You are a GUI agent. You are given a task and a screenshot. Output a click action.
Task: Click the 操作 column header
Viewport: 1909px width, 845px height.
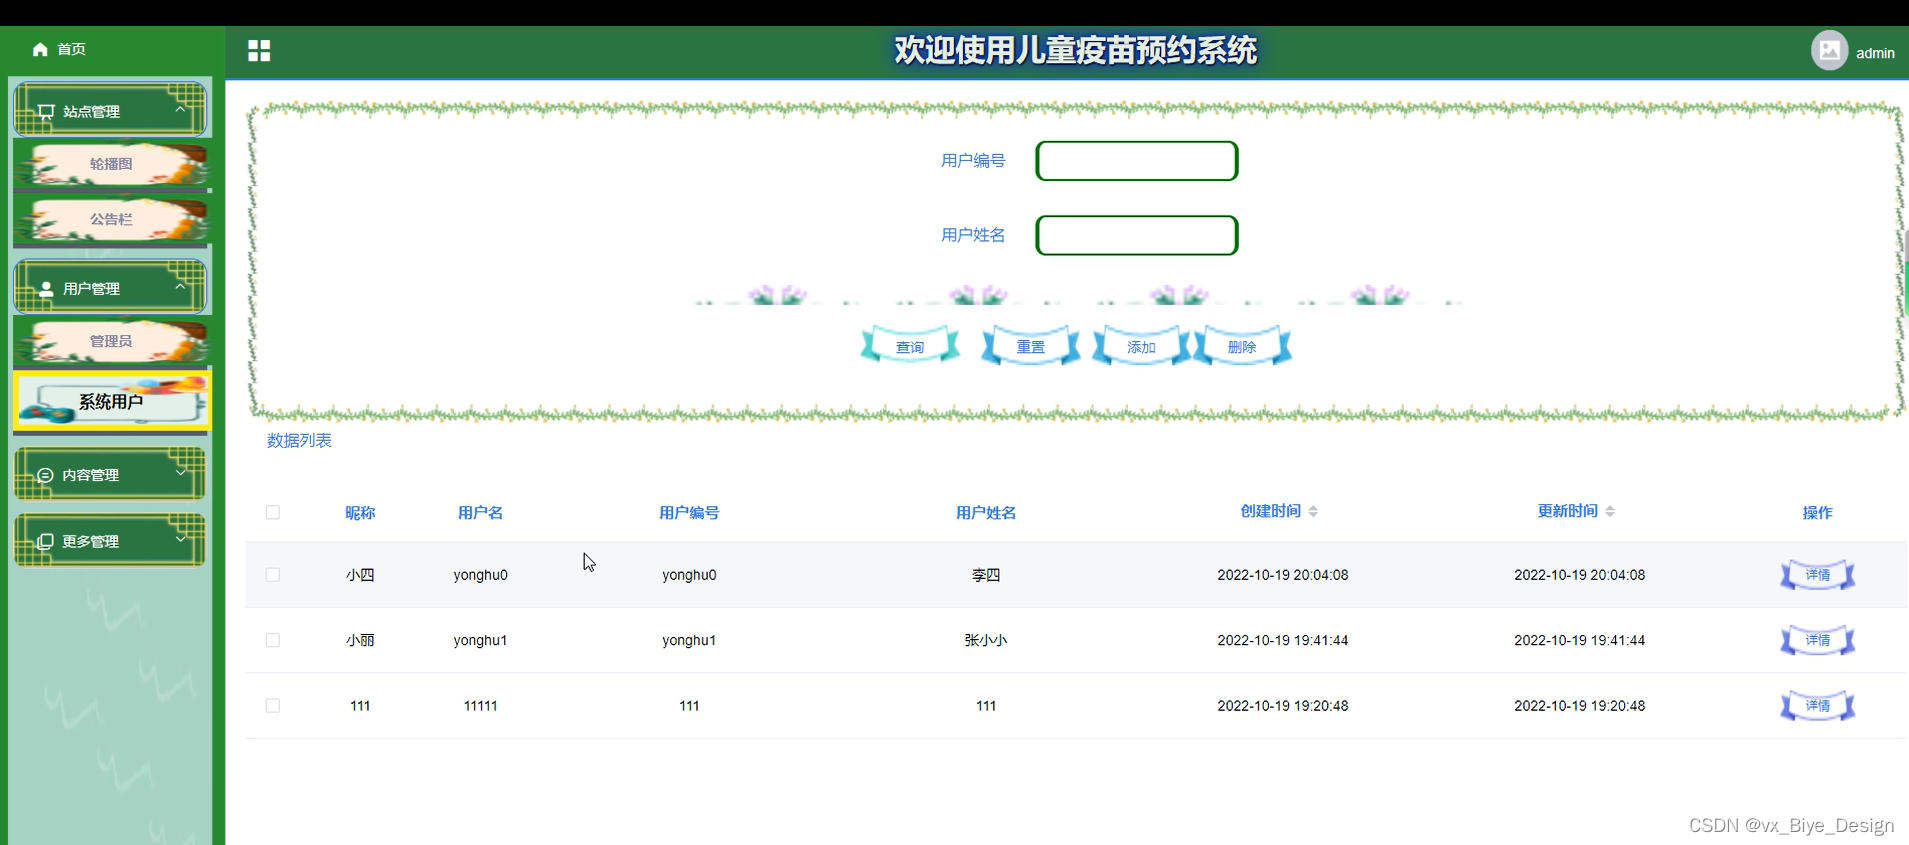[x=1818, y=512]
